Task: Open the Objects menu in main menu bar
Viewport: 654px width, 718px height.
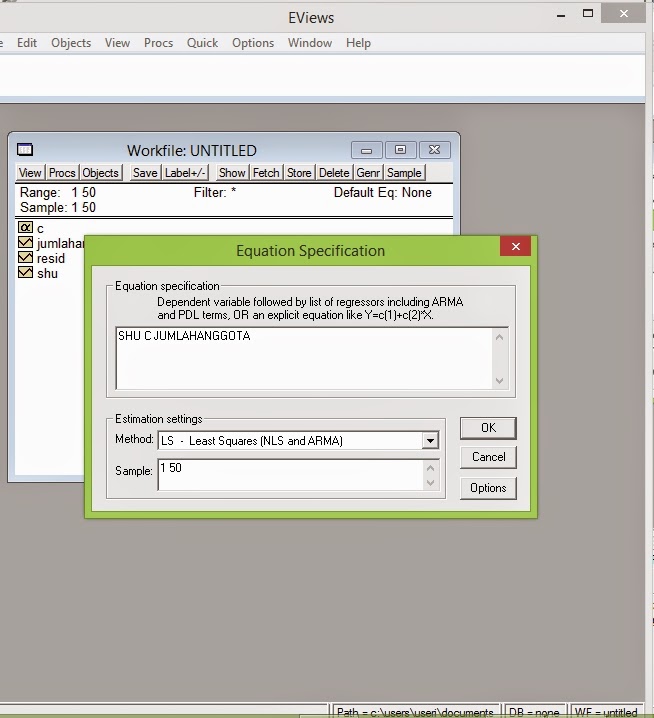Action: (x=71, y=43)
